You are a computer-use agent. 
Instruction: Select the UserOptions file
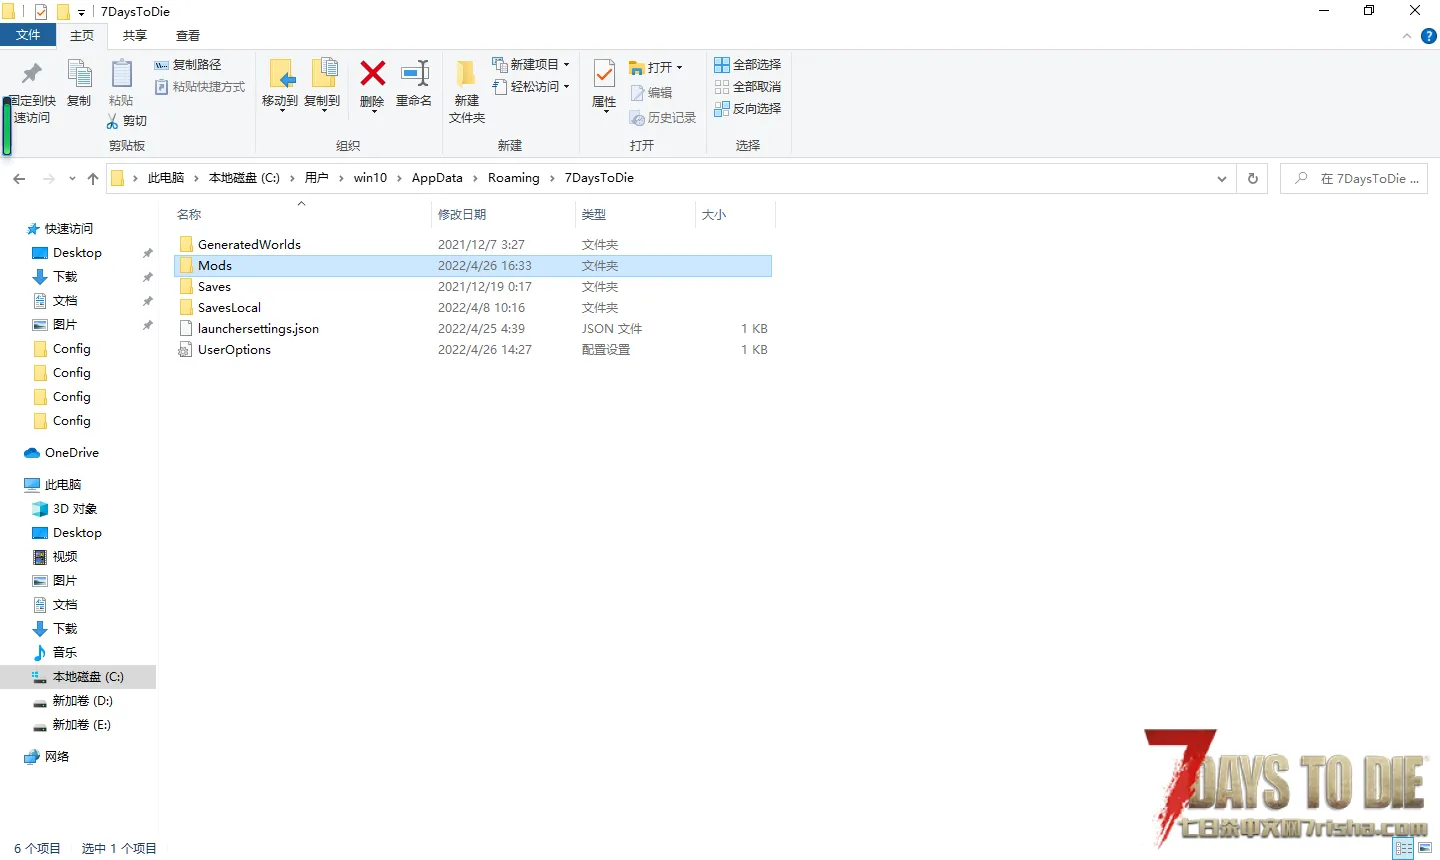tap(473, 350)
